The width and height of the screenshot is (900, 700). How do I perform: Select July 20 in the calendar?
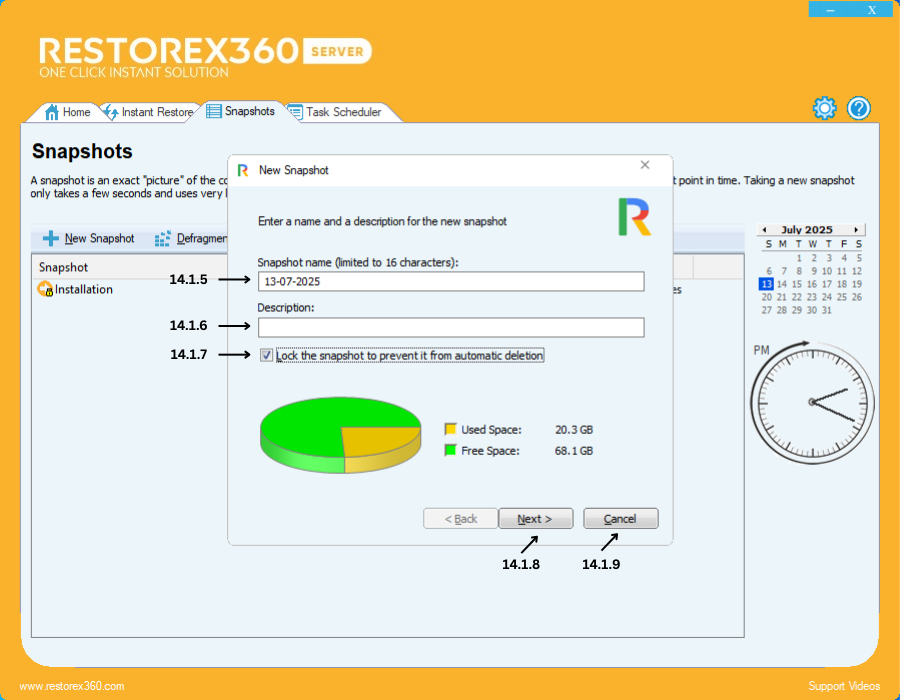767,297
